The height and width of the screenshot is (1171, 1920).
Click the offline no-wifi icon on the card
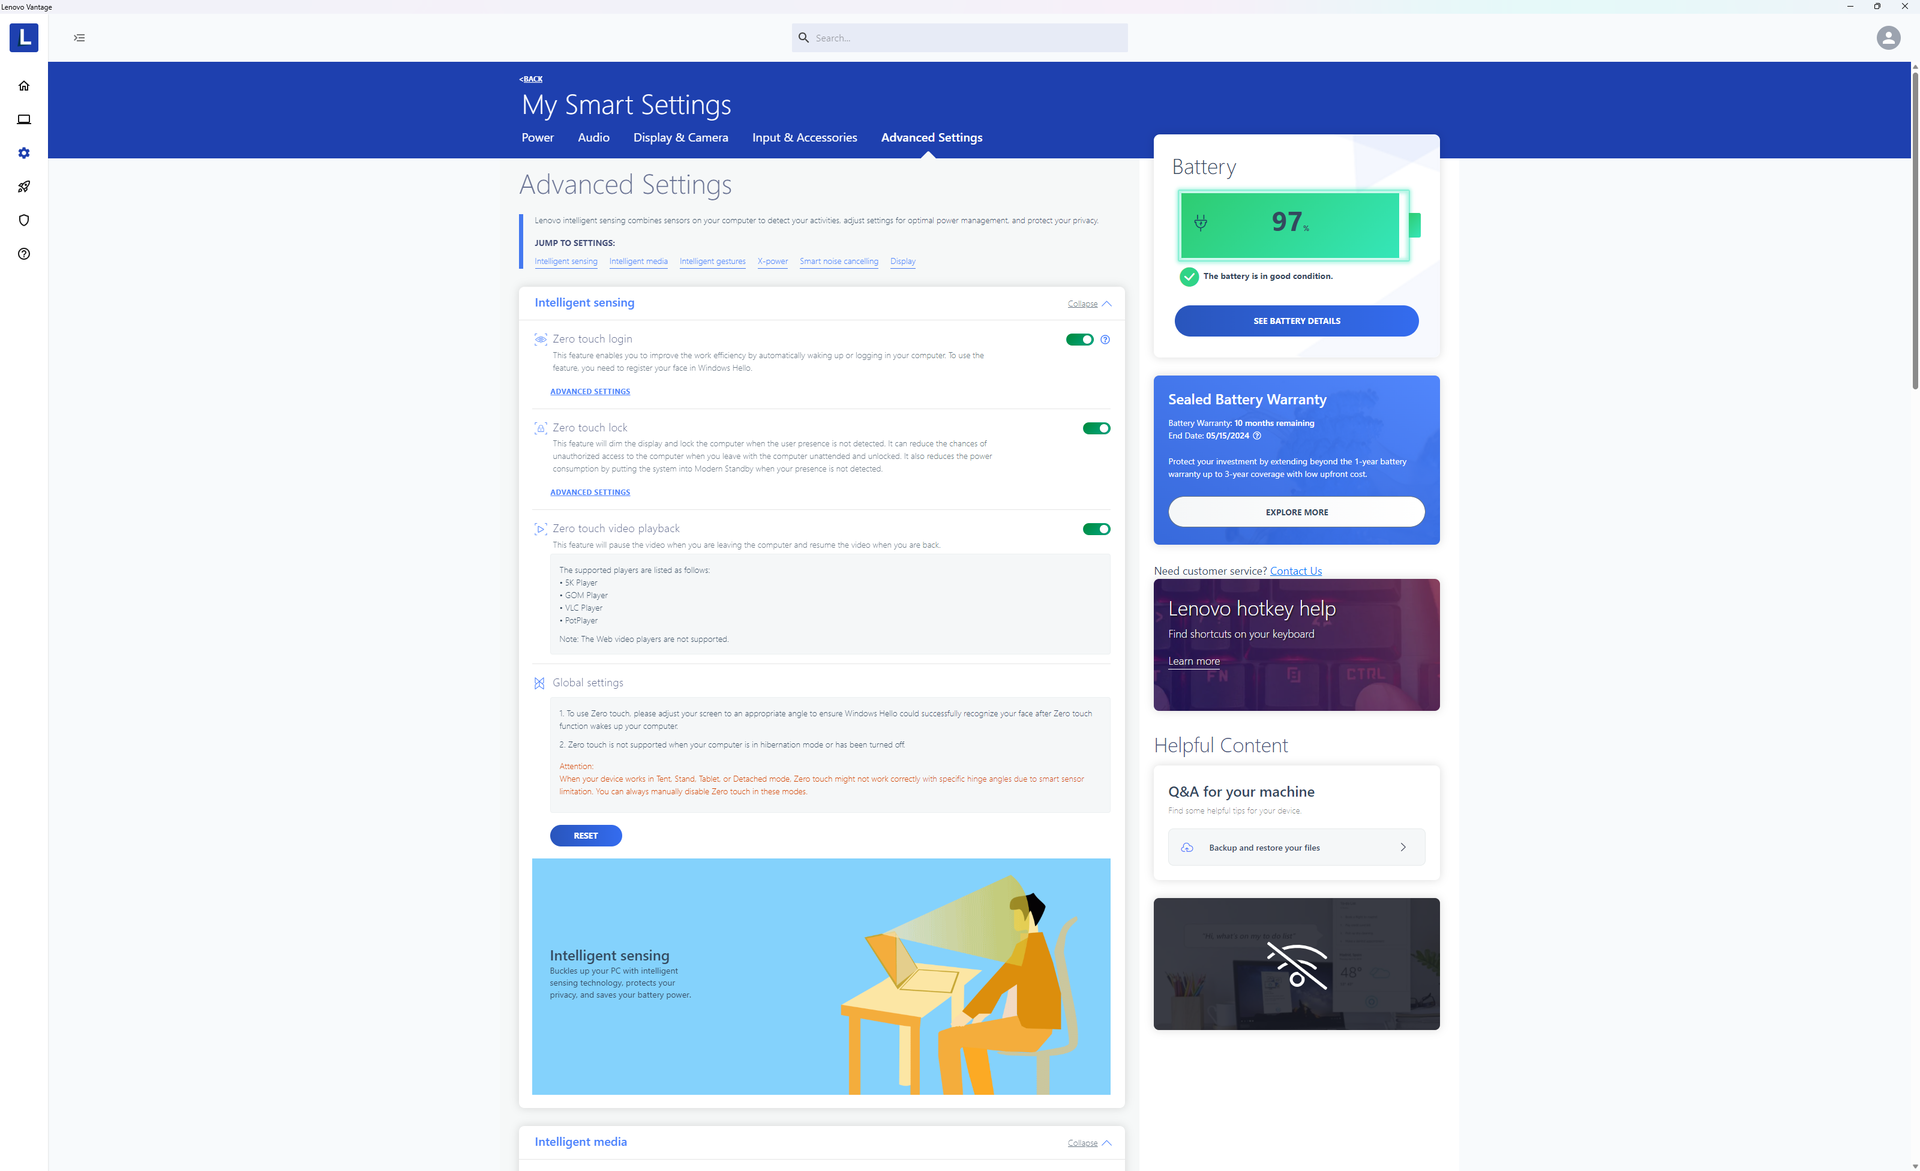(x=1296, y=965)
